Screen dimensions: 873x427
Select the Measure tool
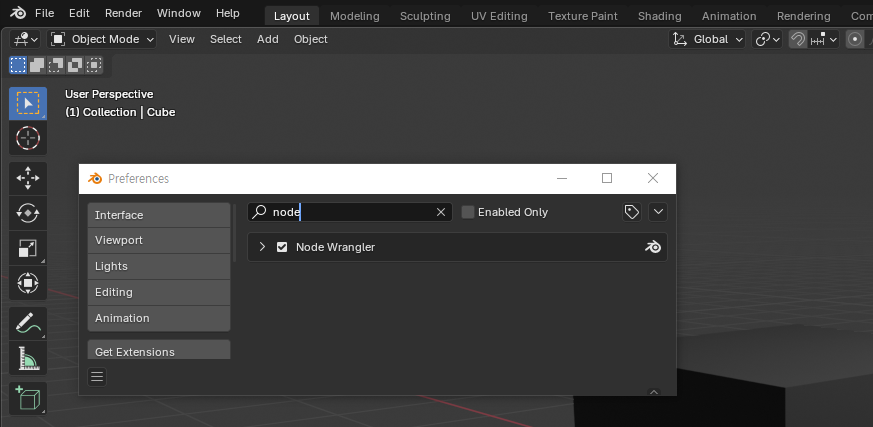click(28, 358)
